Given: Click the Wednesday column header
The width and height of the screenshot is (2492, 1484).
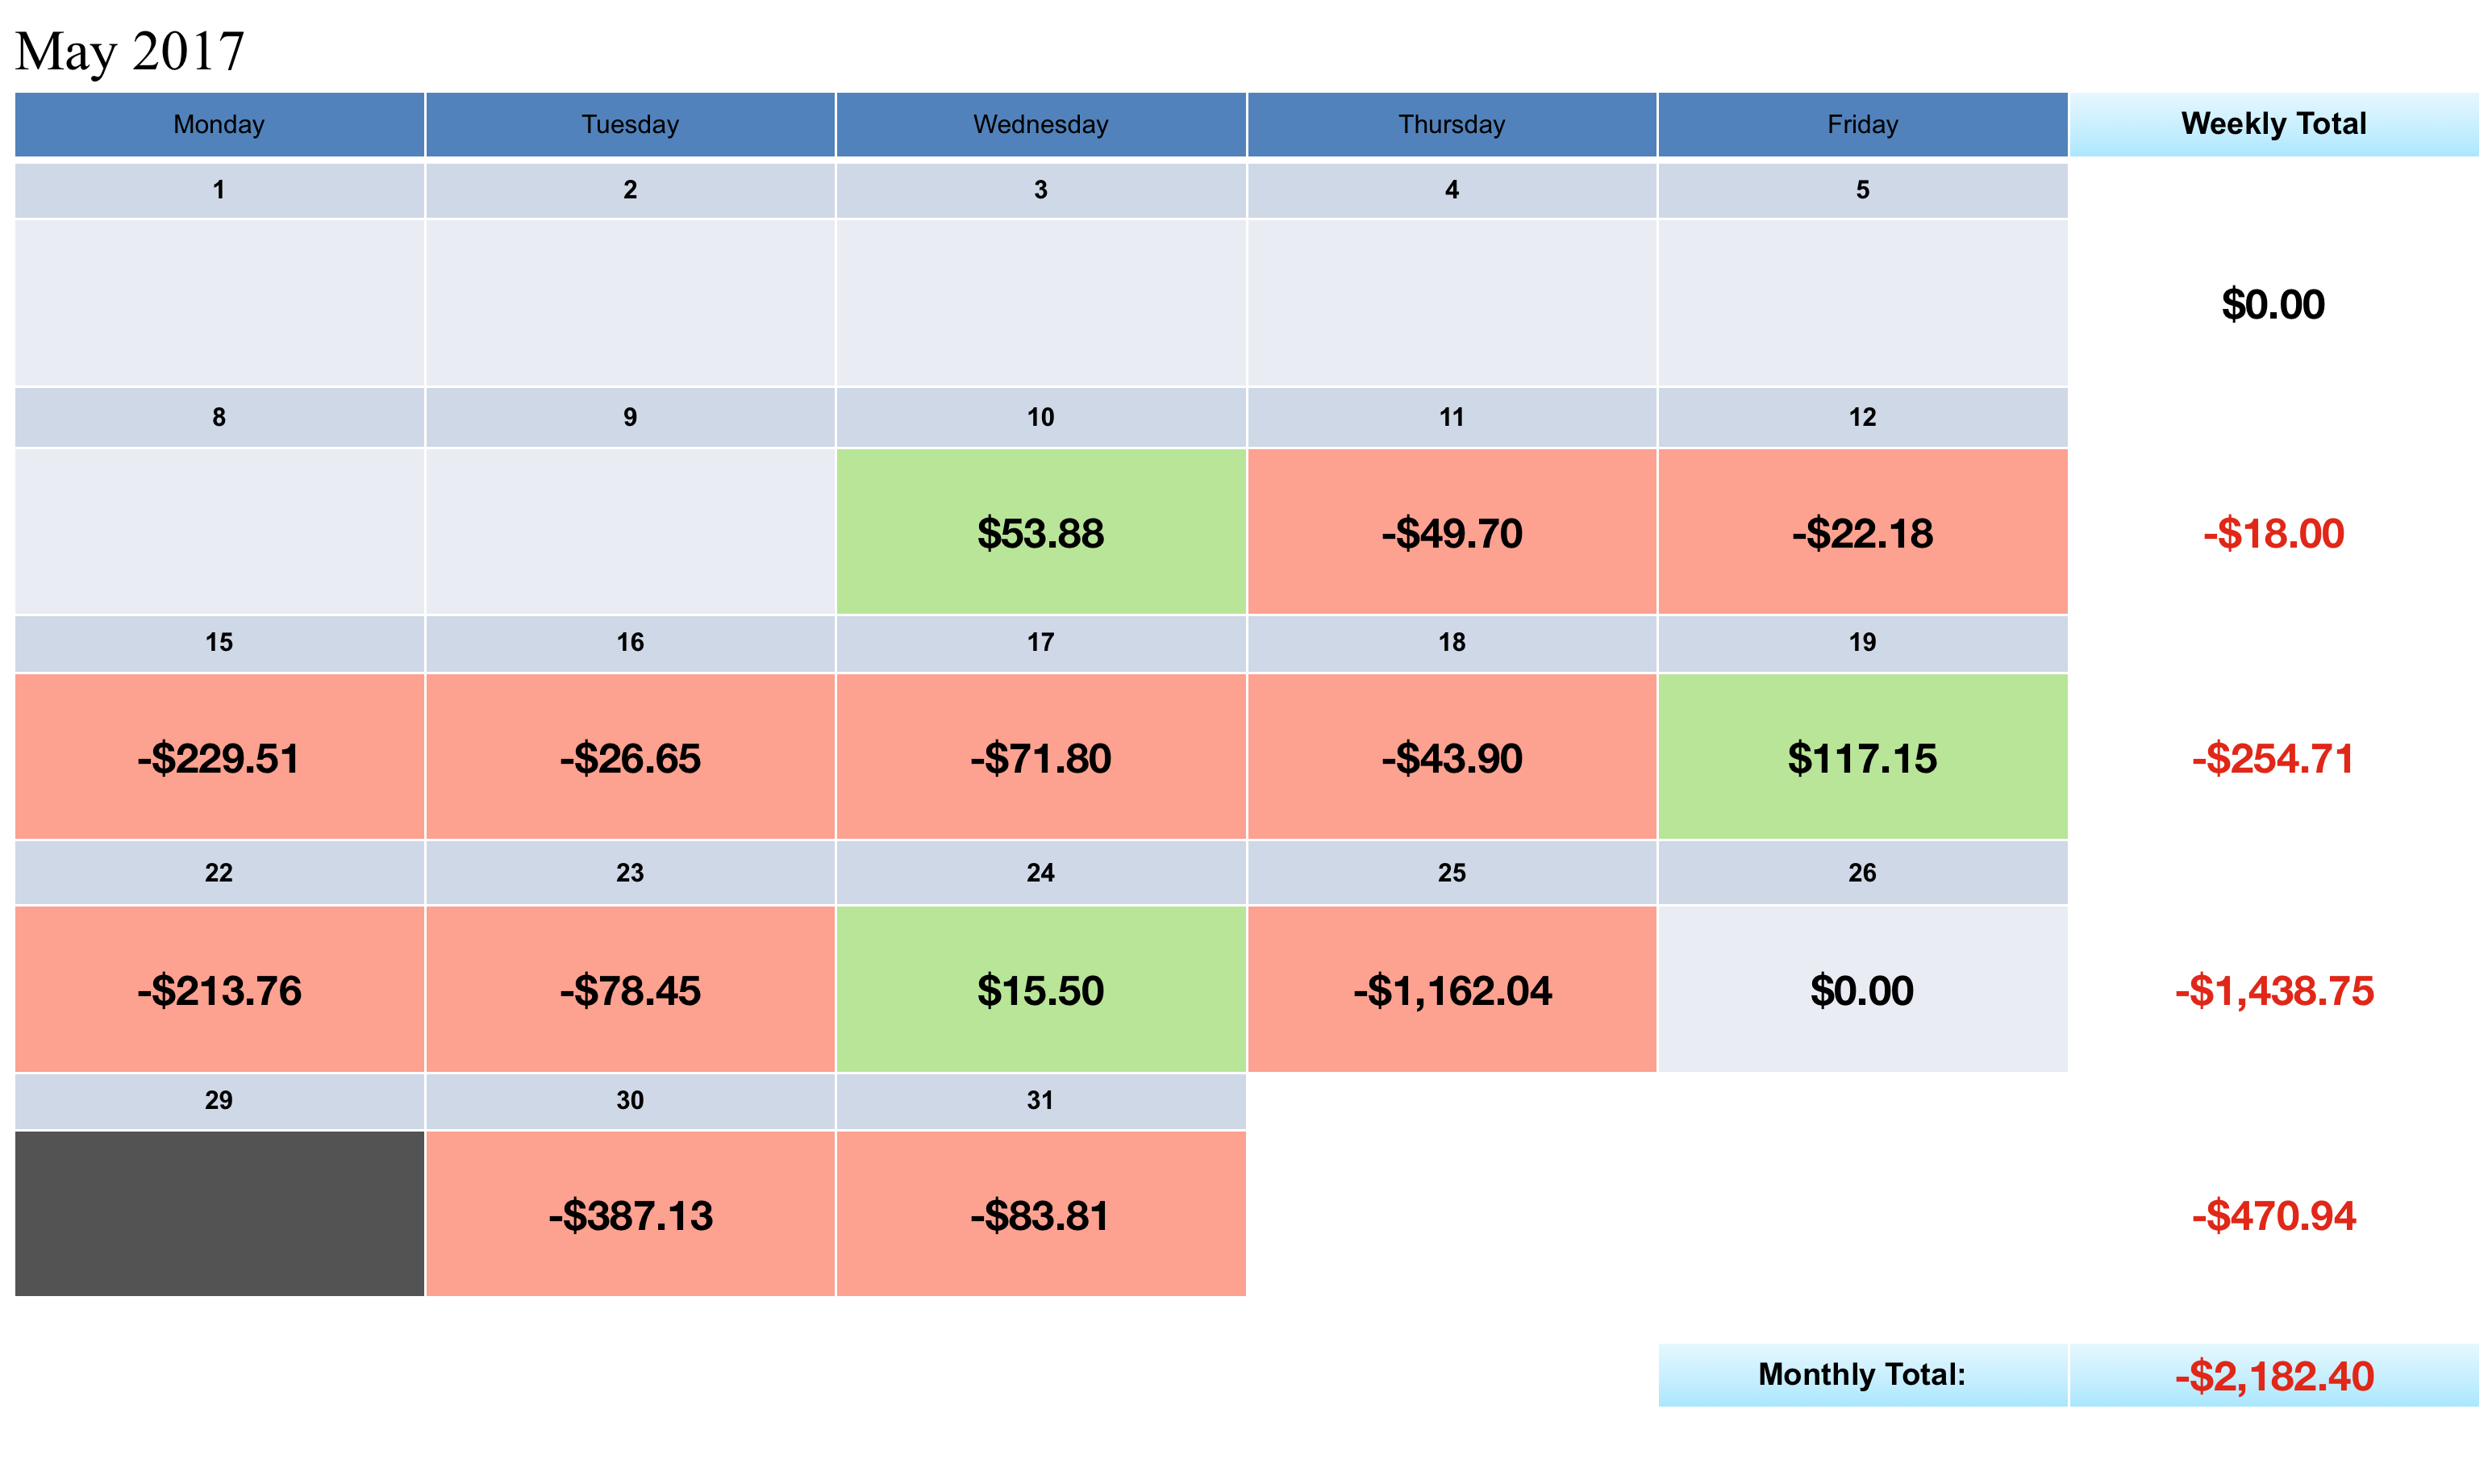Looking at the screenshot, I should point(1041,125).
